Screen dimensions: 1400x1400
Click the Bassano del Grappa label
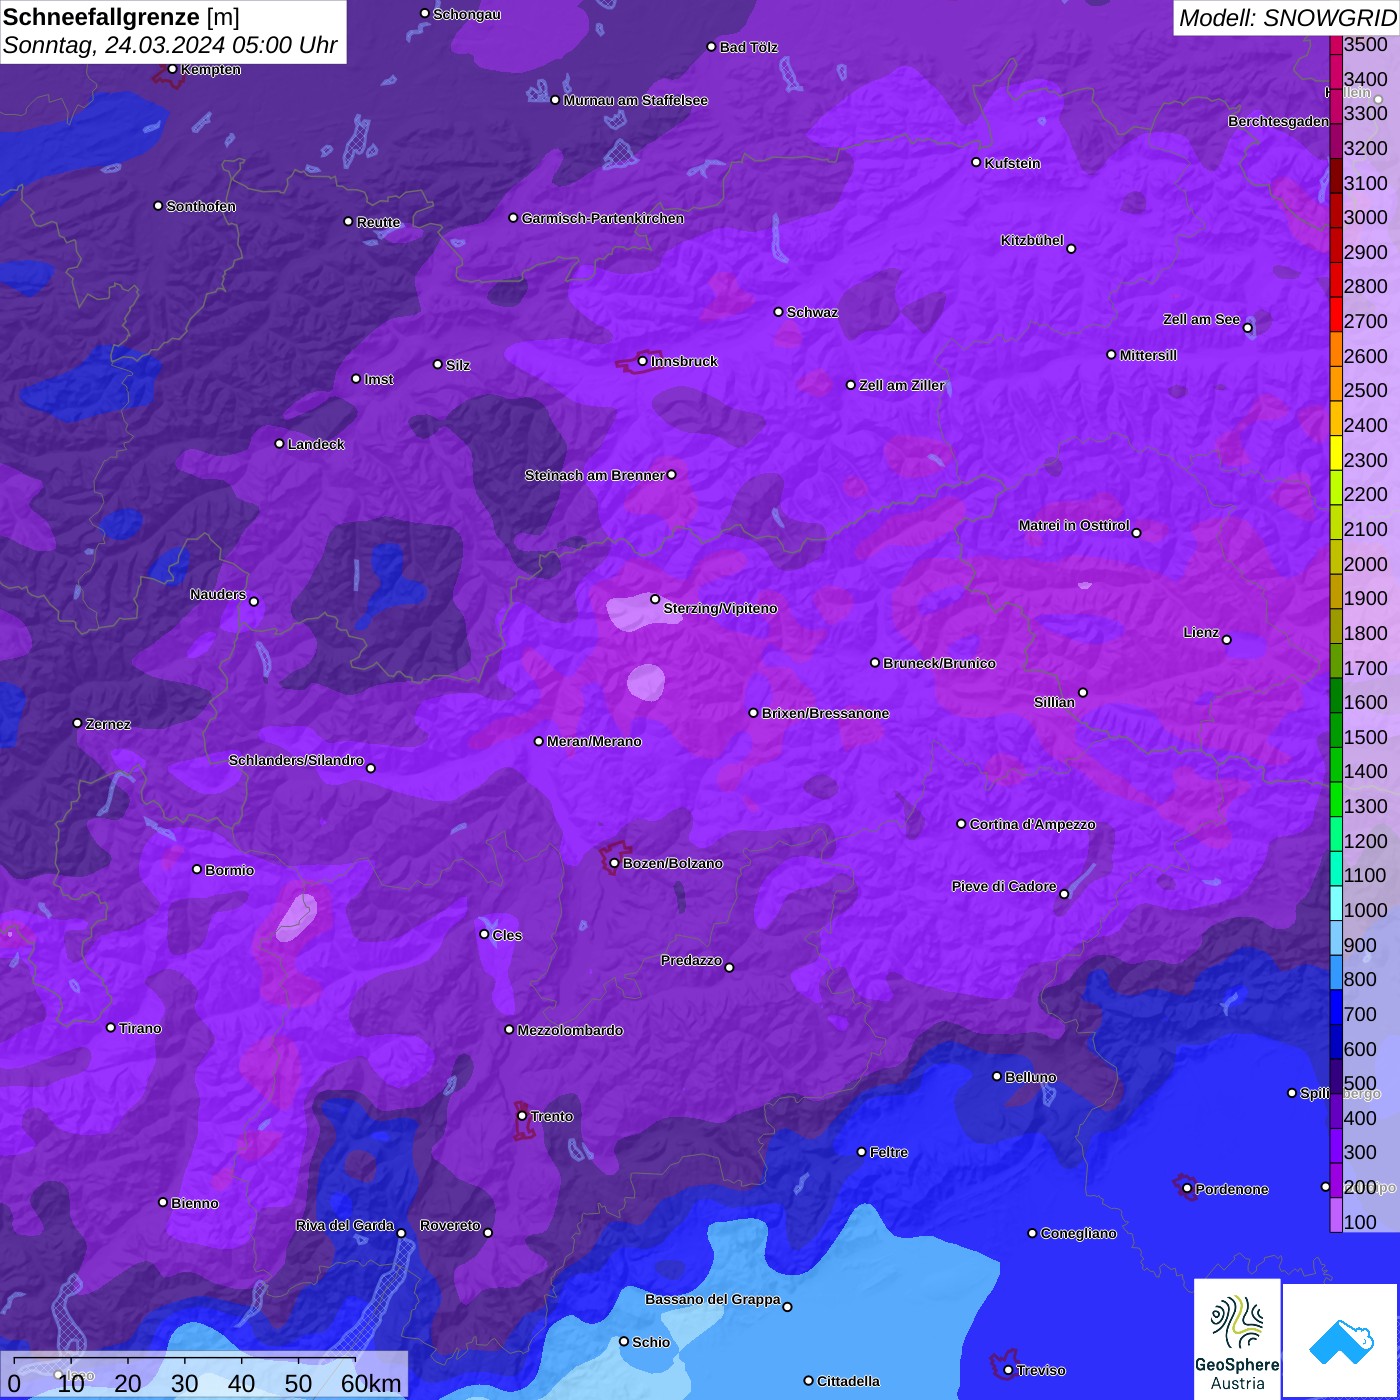(x=713, y=1299)
